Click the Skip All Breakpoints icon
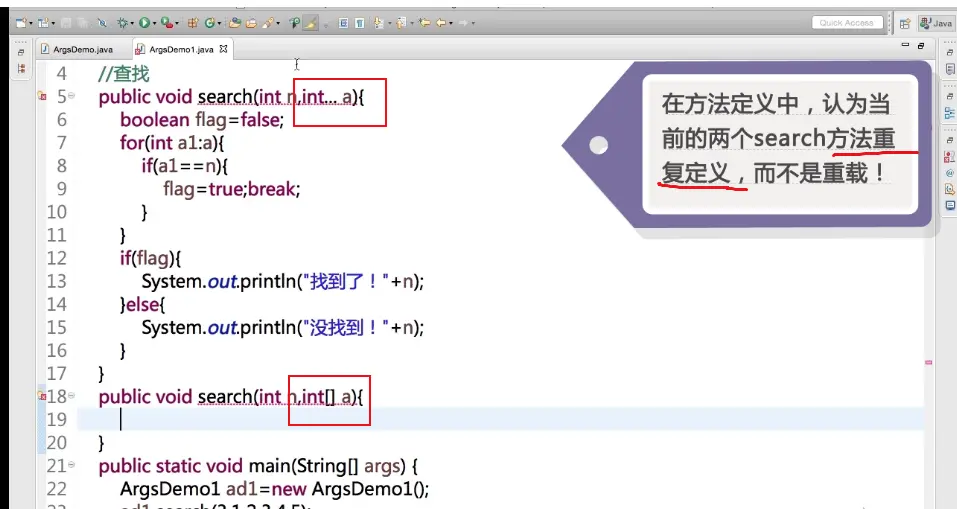 click(x=102, y=23)
